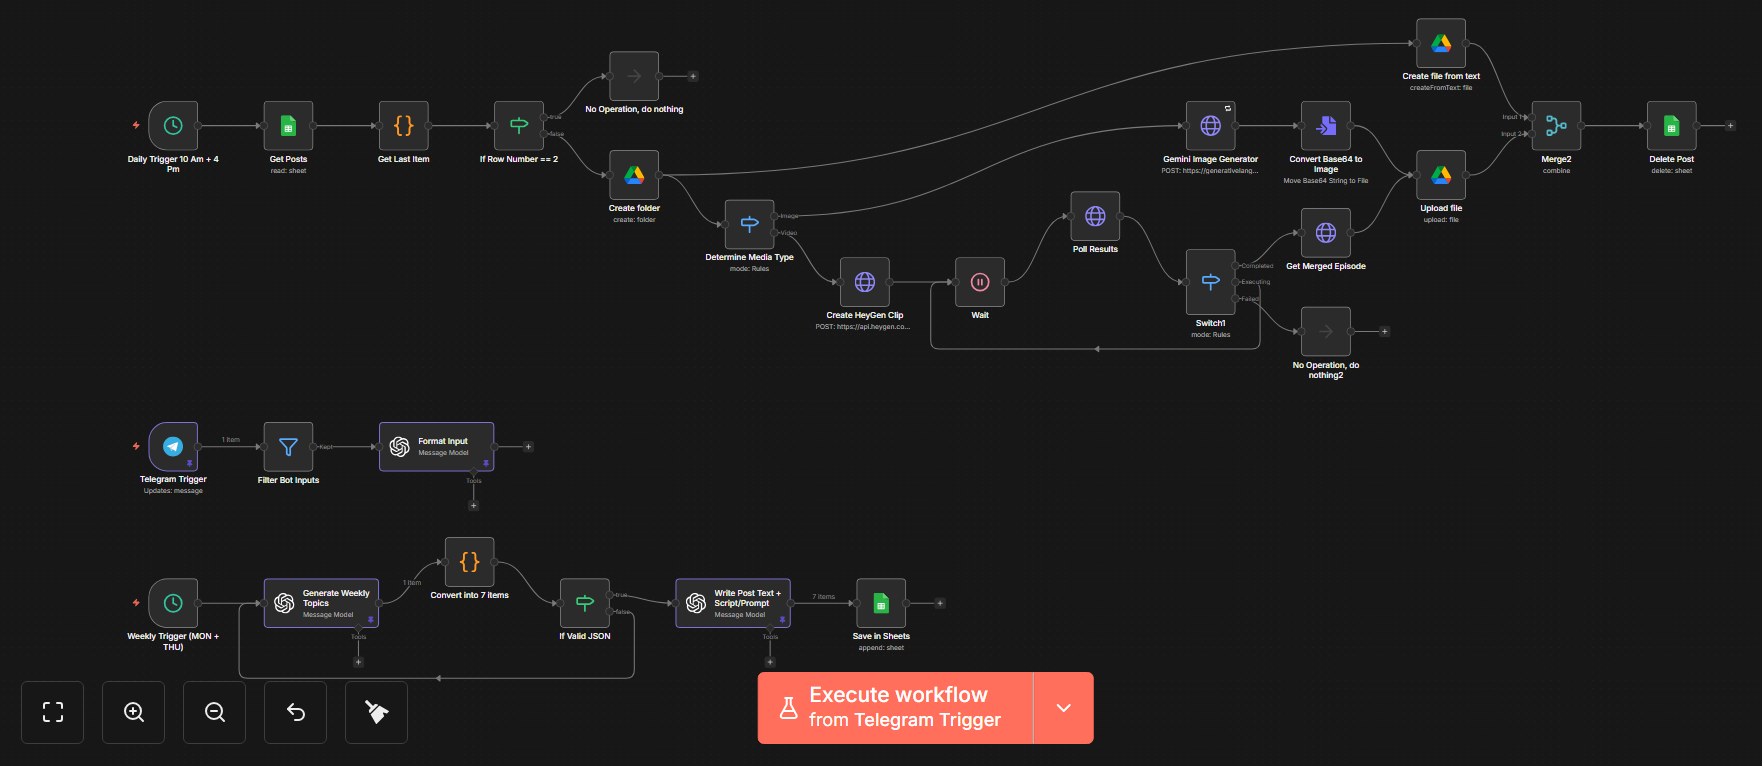1762x766 pixels.
Task: Click the Daily Trigger 10 Am schedule node
Action: tap(173, 126)
